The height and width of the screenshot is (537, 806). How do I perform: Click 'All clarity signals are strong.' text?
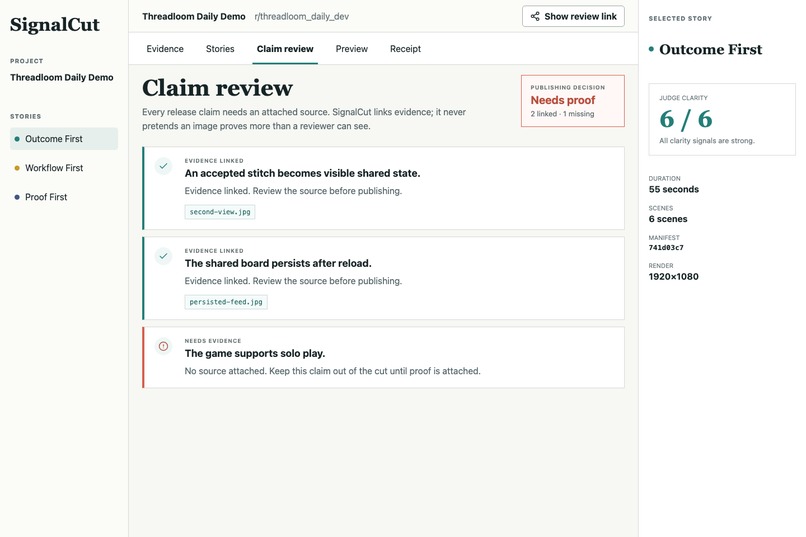[707, 141]
